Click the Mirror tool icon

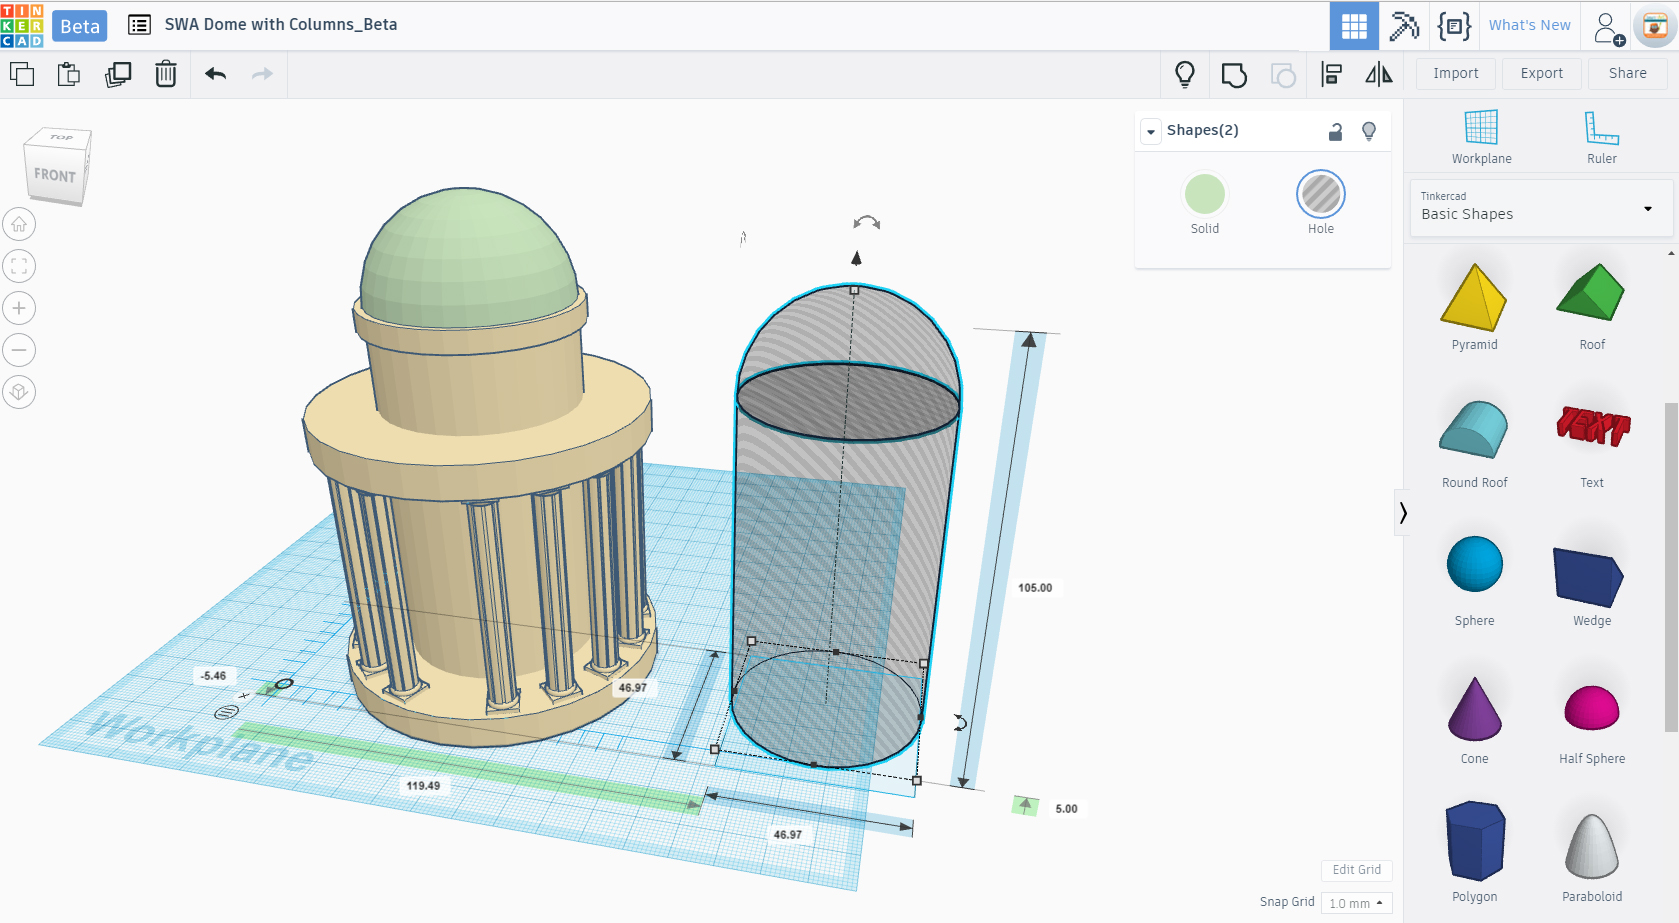[x=1379, y=74]
